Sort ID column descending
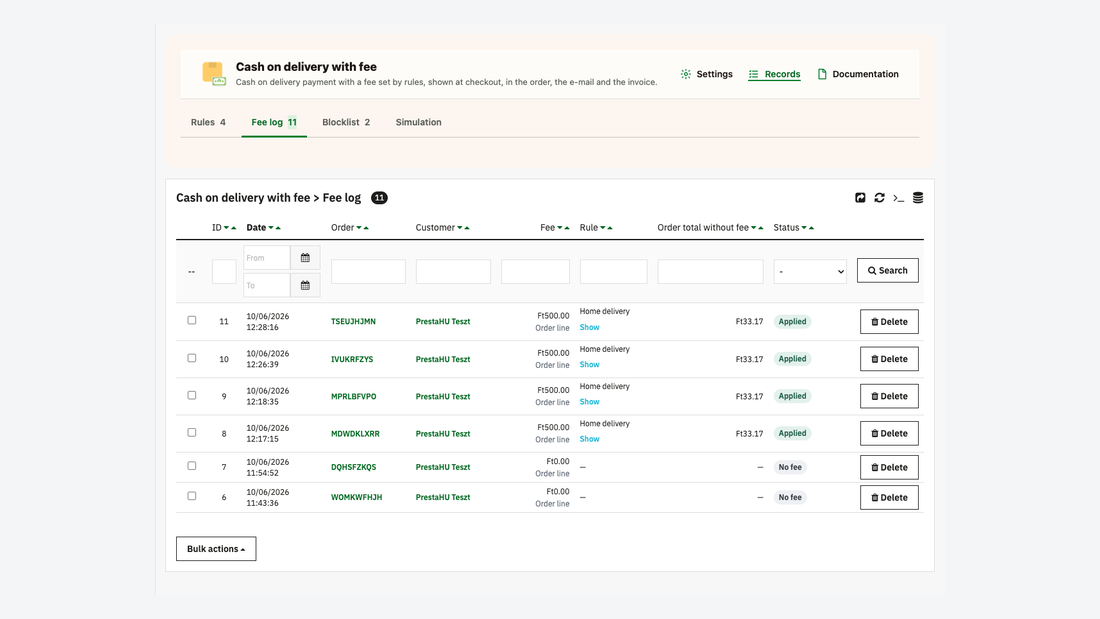 point(226,228)
